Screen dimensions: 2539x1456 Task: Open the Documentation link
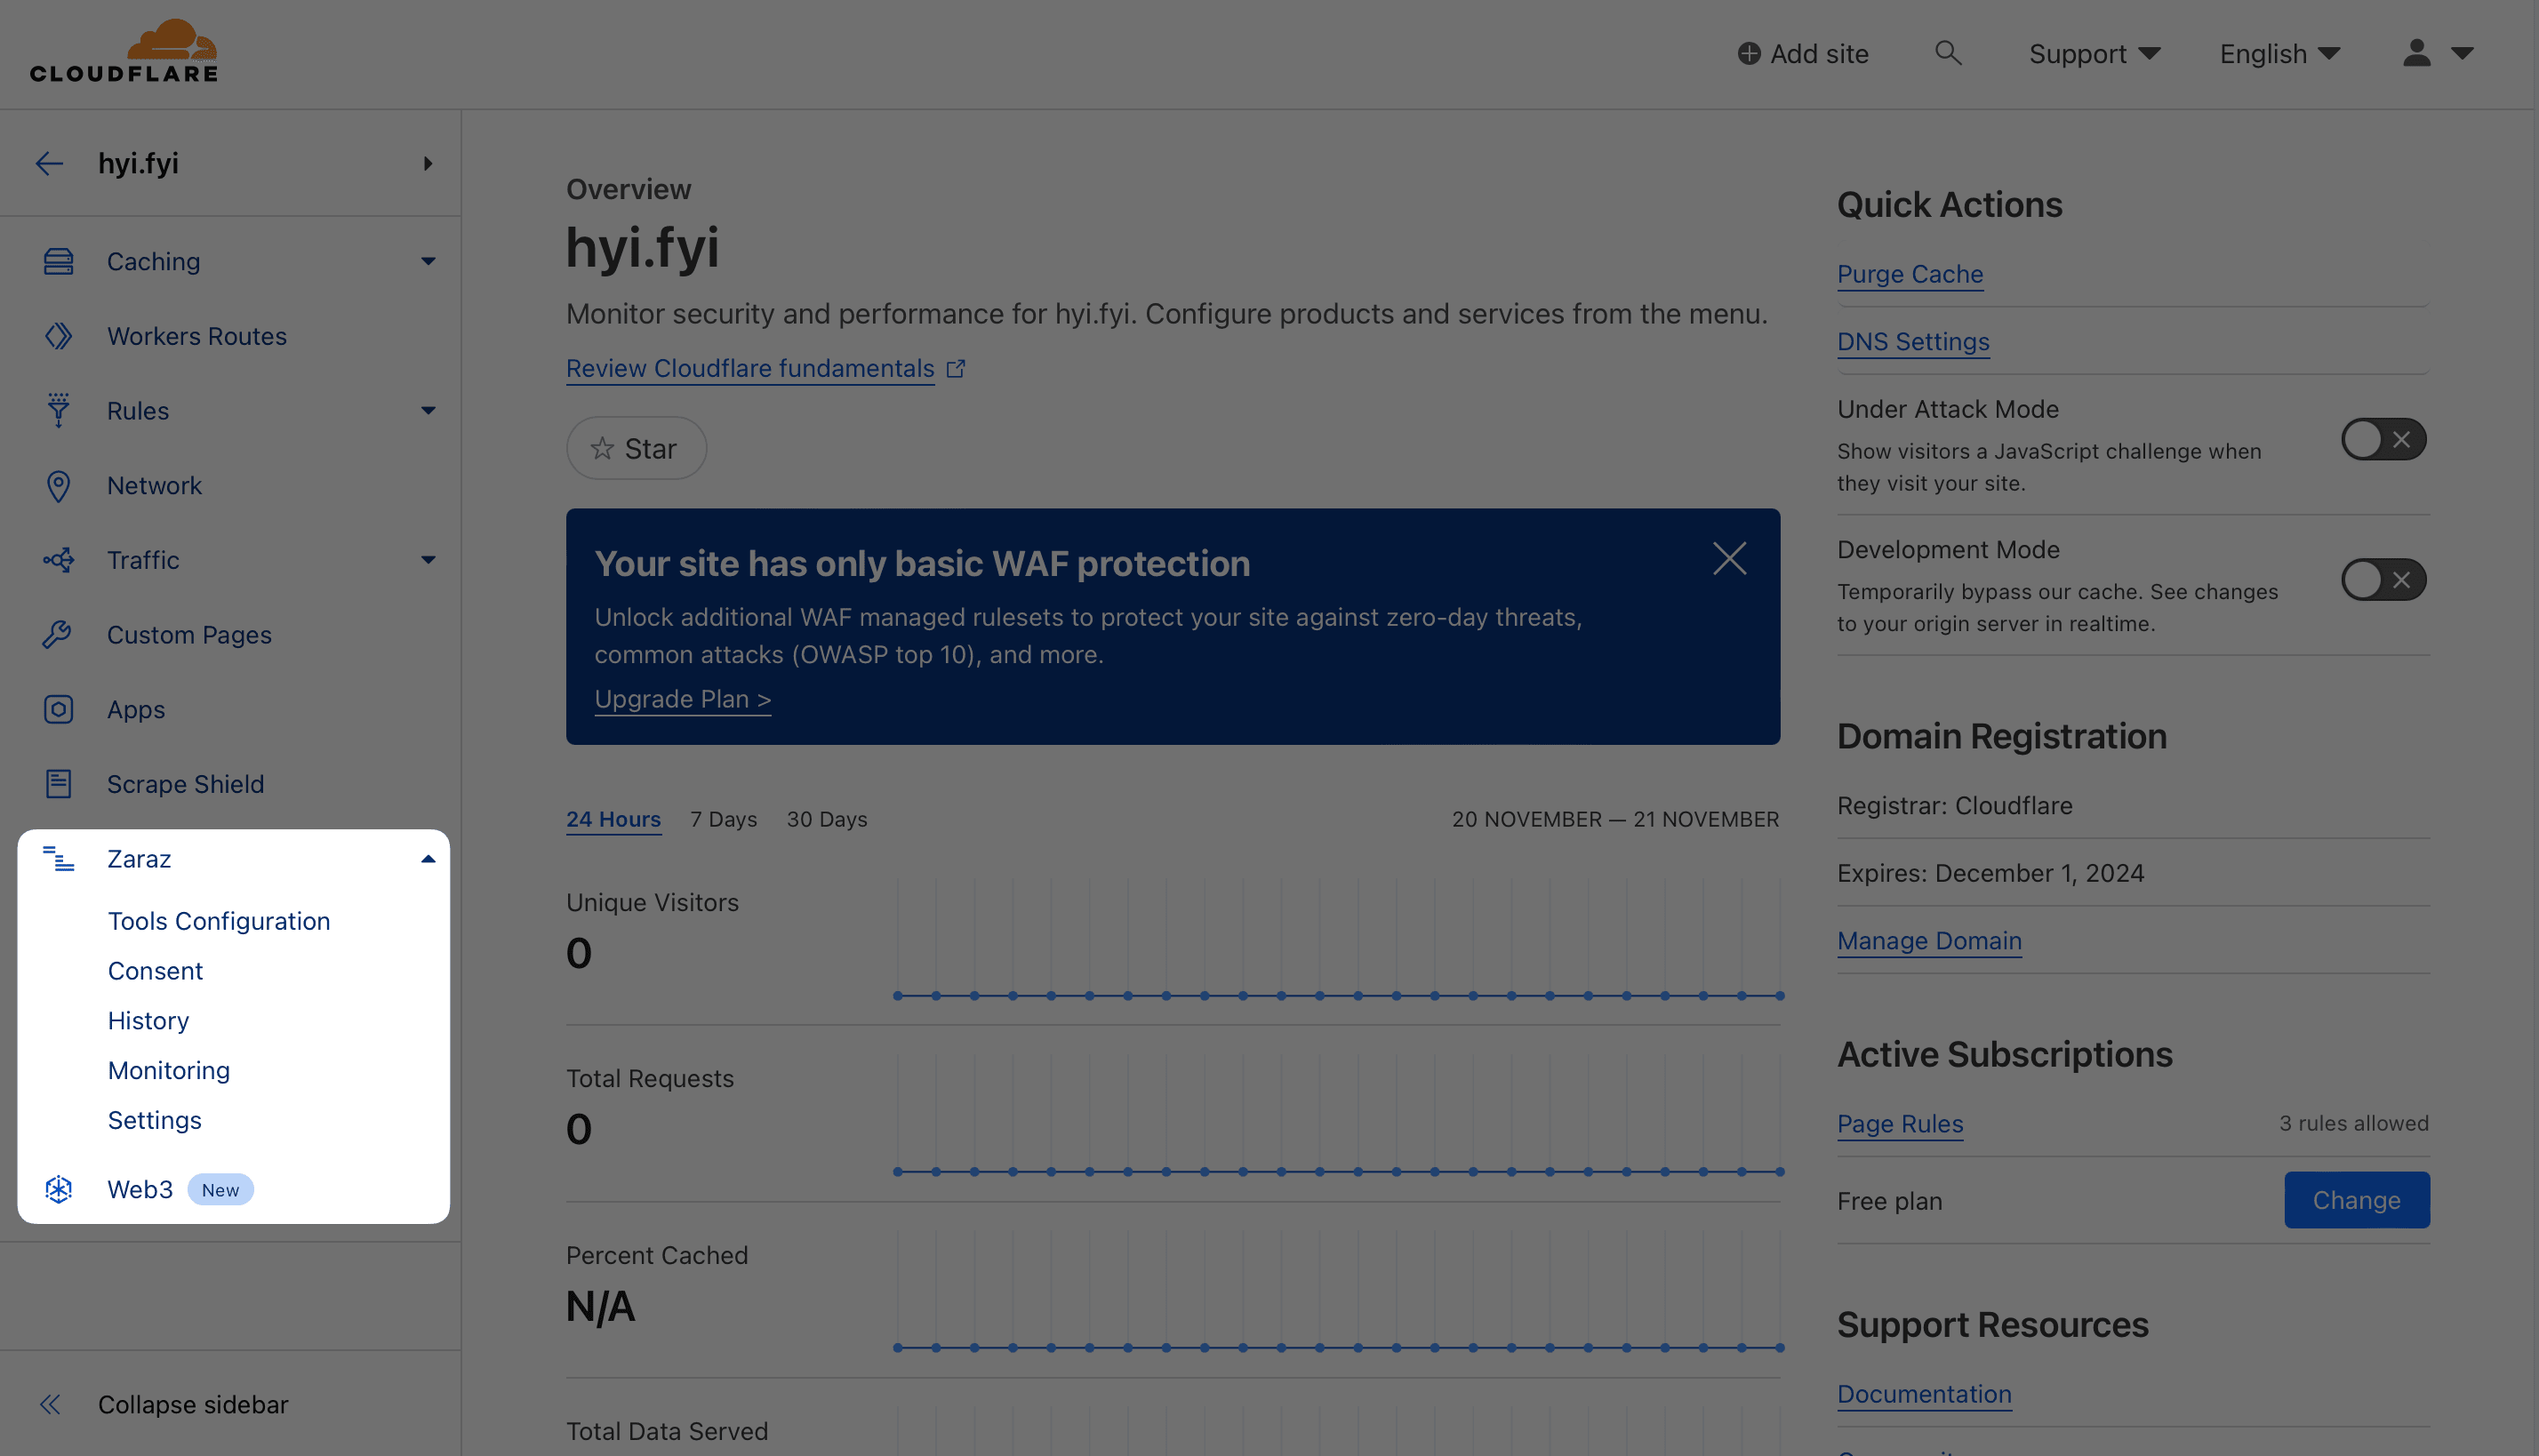pyautogui.click(x=1923, y=1394)
